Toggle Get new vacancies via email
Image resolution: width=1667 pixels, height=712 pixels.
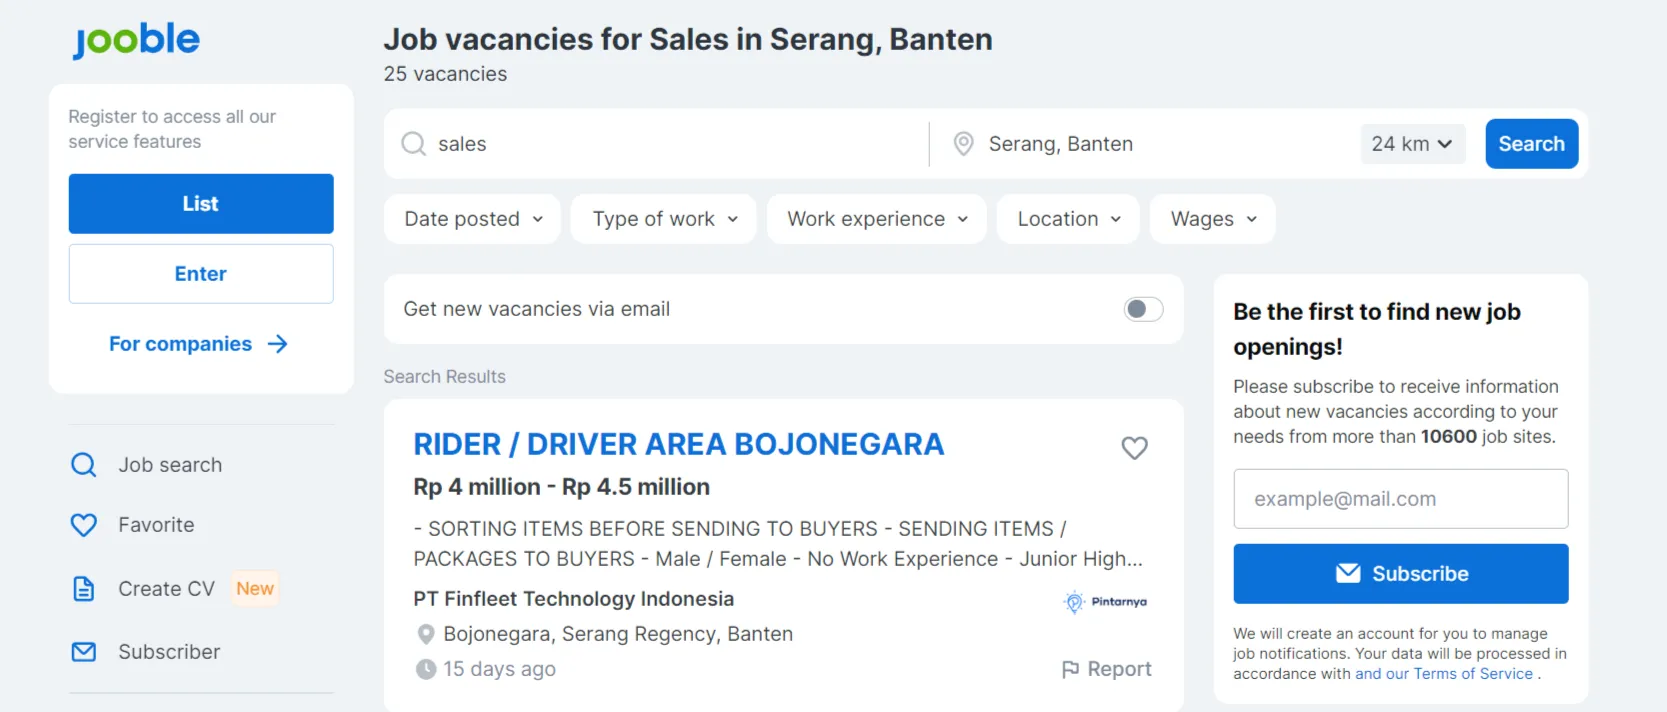pyautogui.click(x=1143, y=309)
